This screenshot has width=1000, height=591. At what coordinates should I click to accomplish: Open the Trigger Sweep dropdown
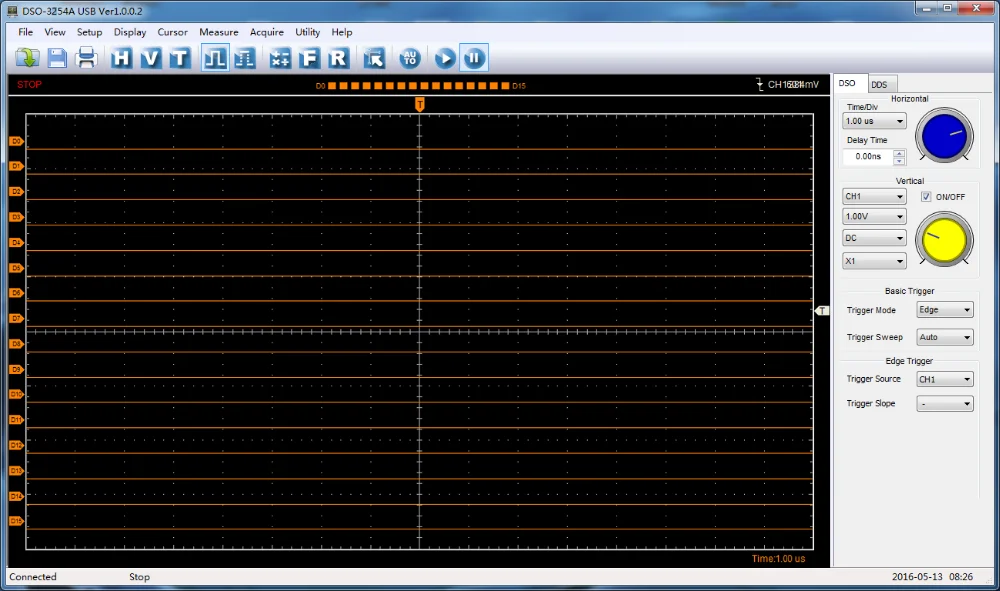[945, 337]
